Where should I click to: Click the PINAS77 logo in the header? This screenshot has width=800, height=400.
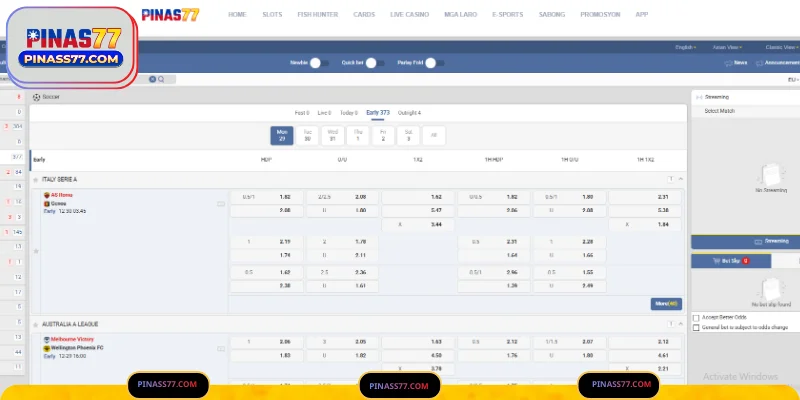(170, 15)
